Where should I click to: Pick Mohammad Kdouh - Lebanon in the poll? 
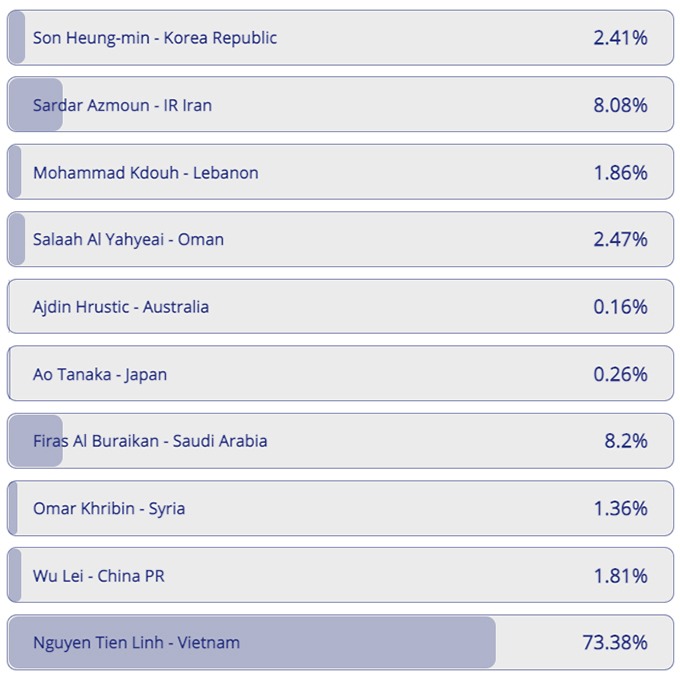click(145, 172)
